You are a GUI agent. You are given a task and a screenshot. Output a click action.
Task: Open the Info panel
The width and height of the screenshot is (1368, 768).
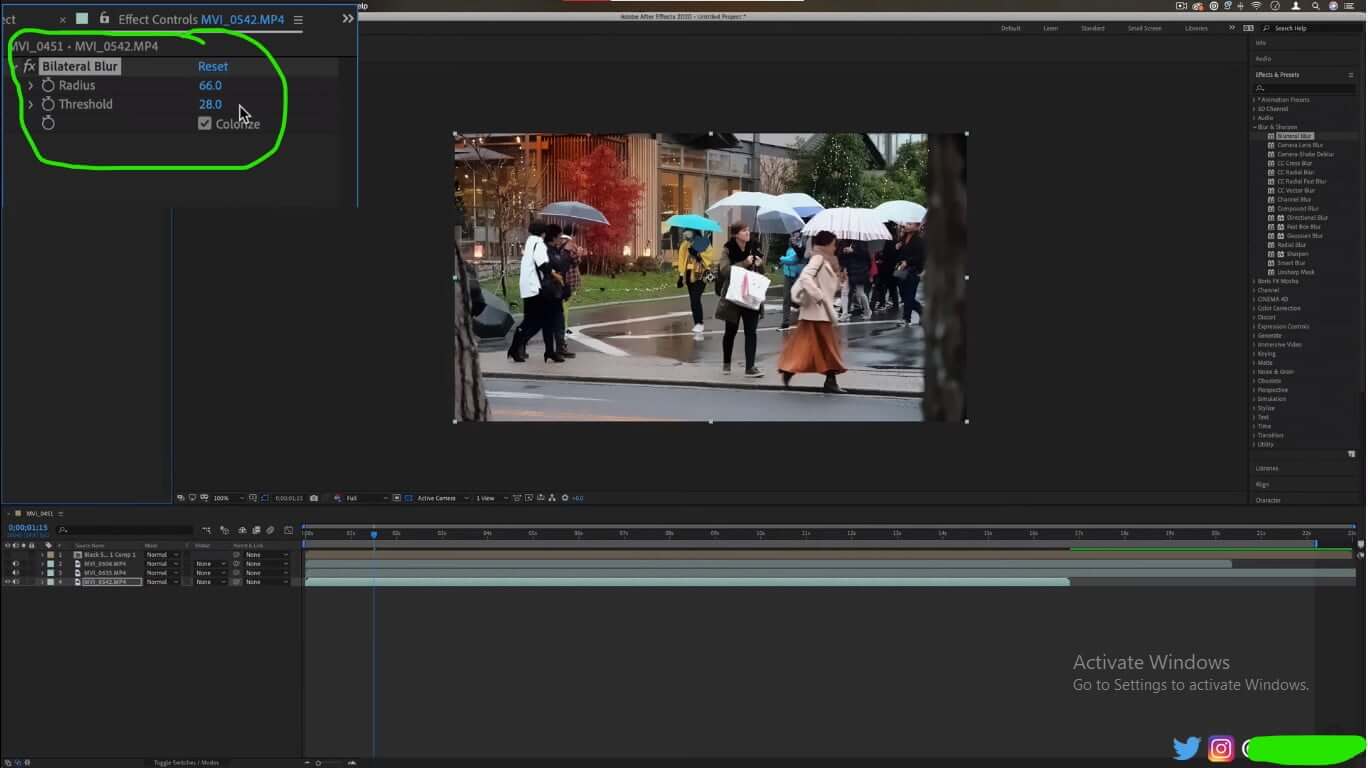coord(1261,43)
